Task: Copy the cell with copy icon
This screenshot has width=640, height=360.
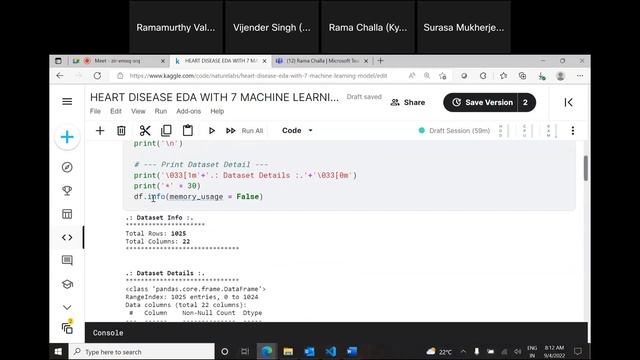Action: click(166, 131)
